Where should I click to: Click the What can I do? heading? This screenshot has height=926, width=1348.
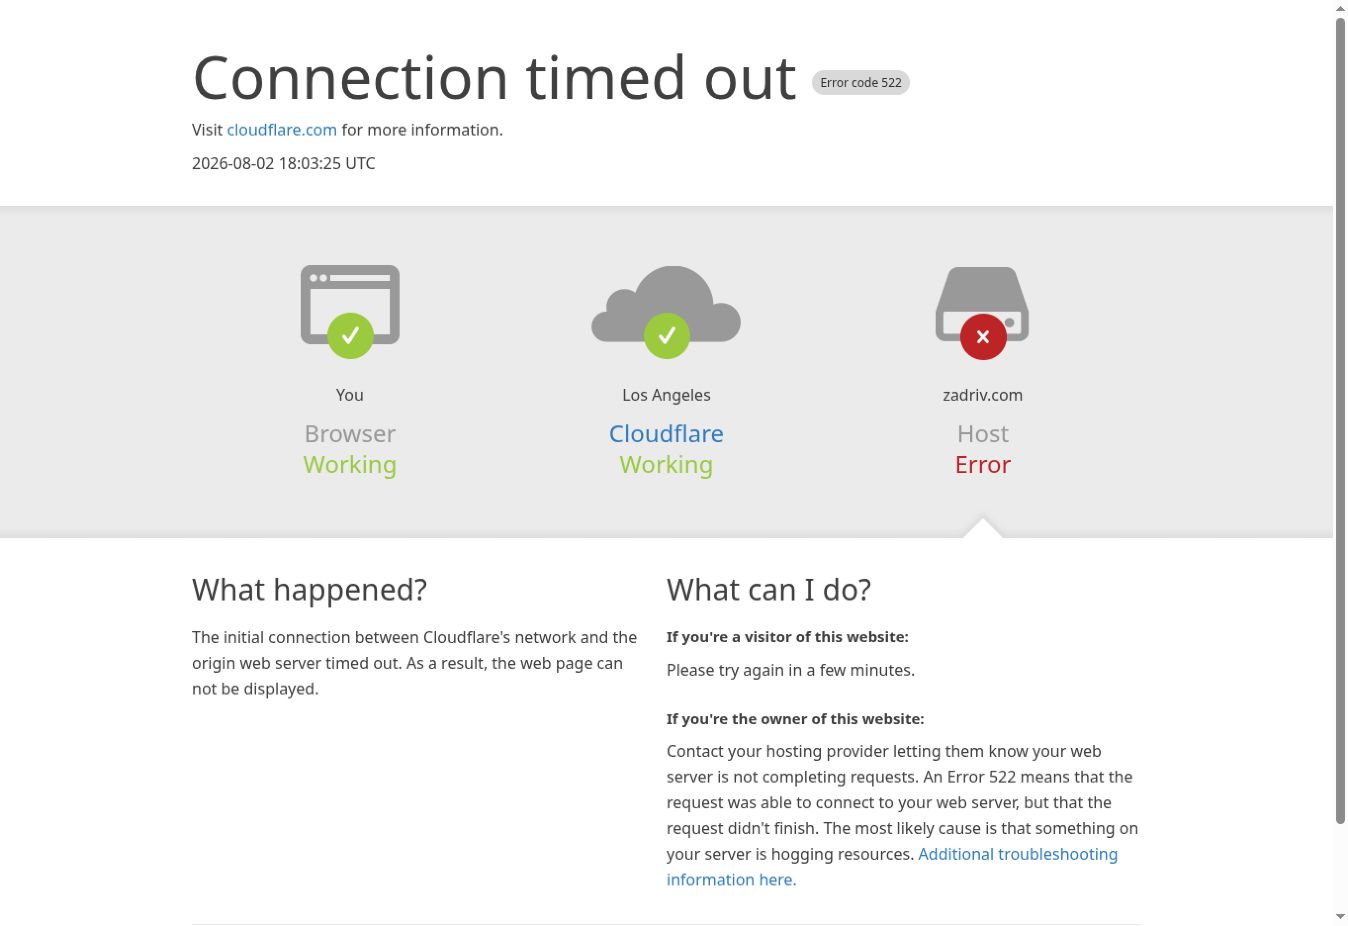pyautogui.click(x=769, y=590)
